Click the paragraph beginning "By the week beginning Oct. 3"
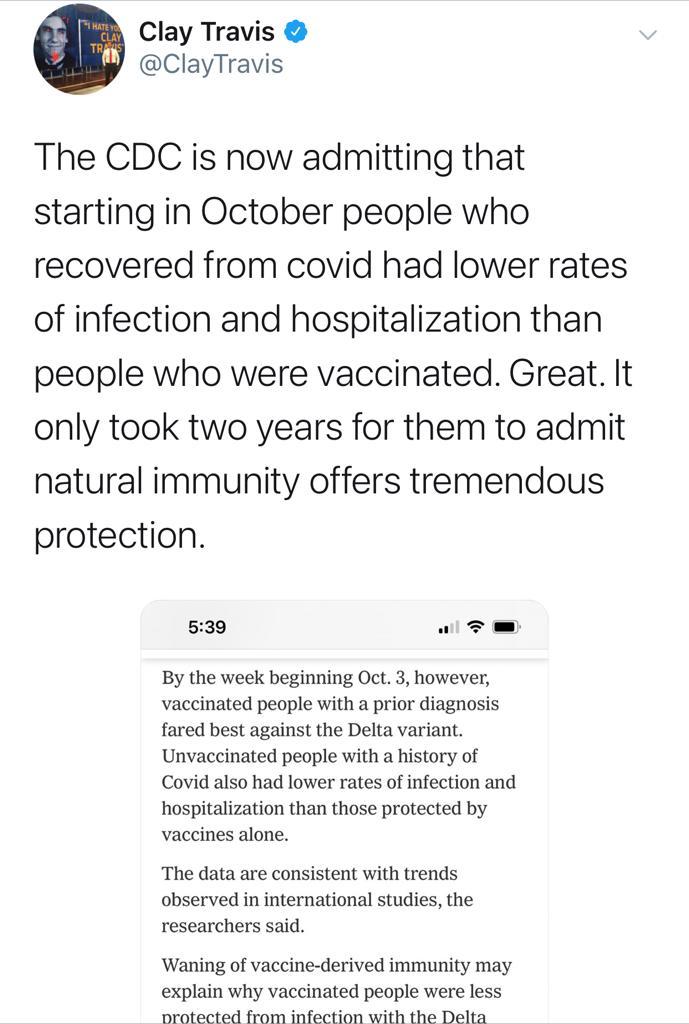The height and width of the screenshot is (1024, 689). [339, 755]
